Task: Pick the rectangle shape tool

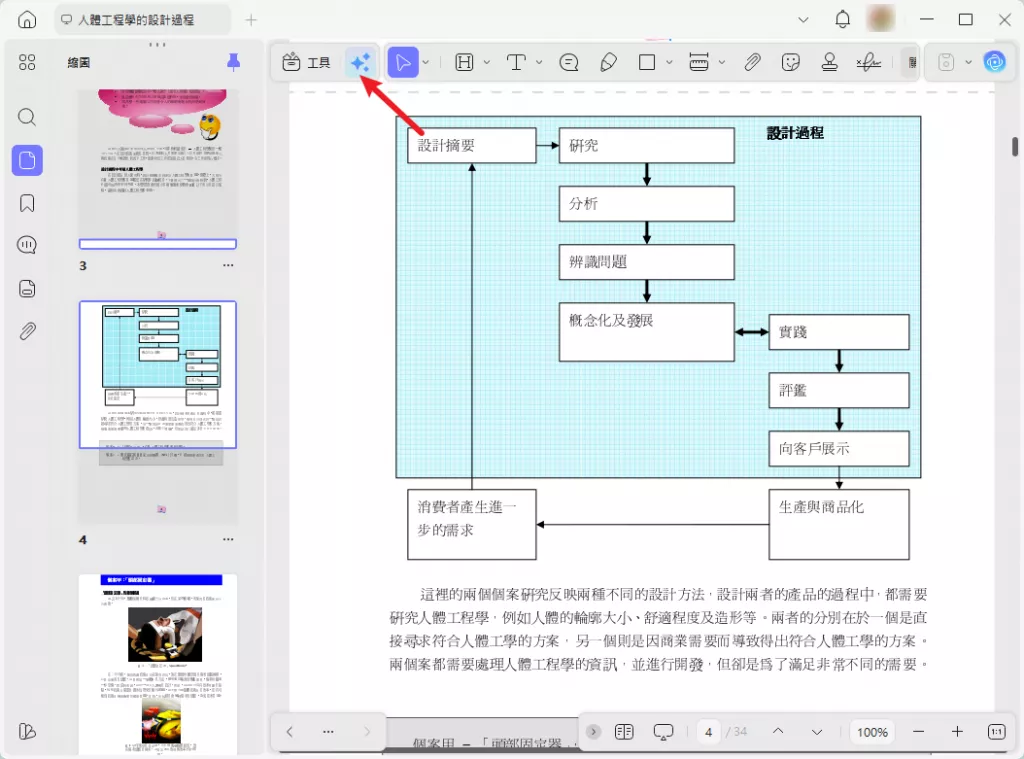Action: pos(647,63)
